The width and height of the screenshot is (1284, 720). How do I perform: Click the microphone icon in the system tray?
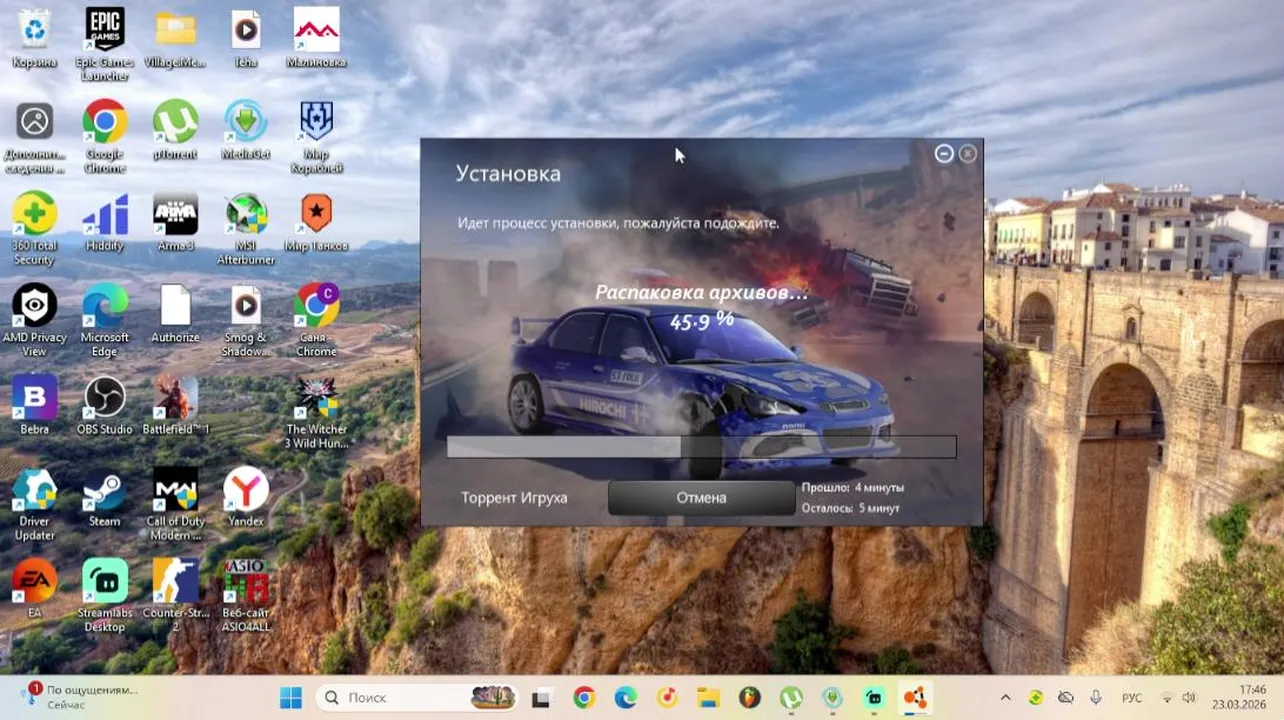coord(1096,697)
